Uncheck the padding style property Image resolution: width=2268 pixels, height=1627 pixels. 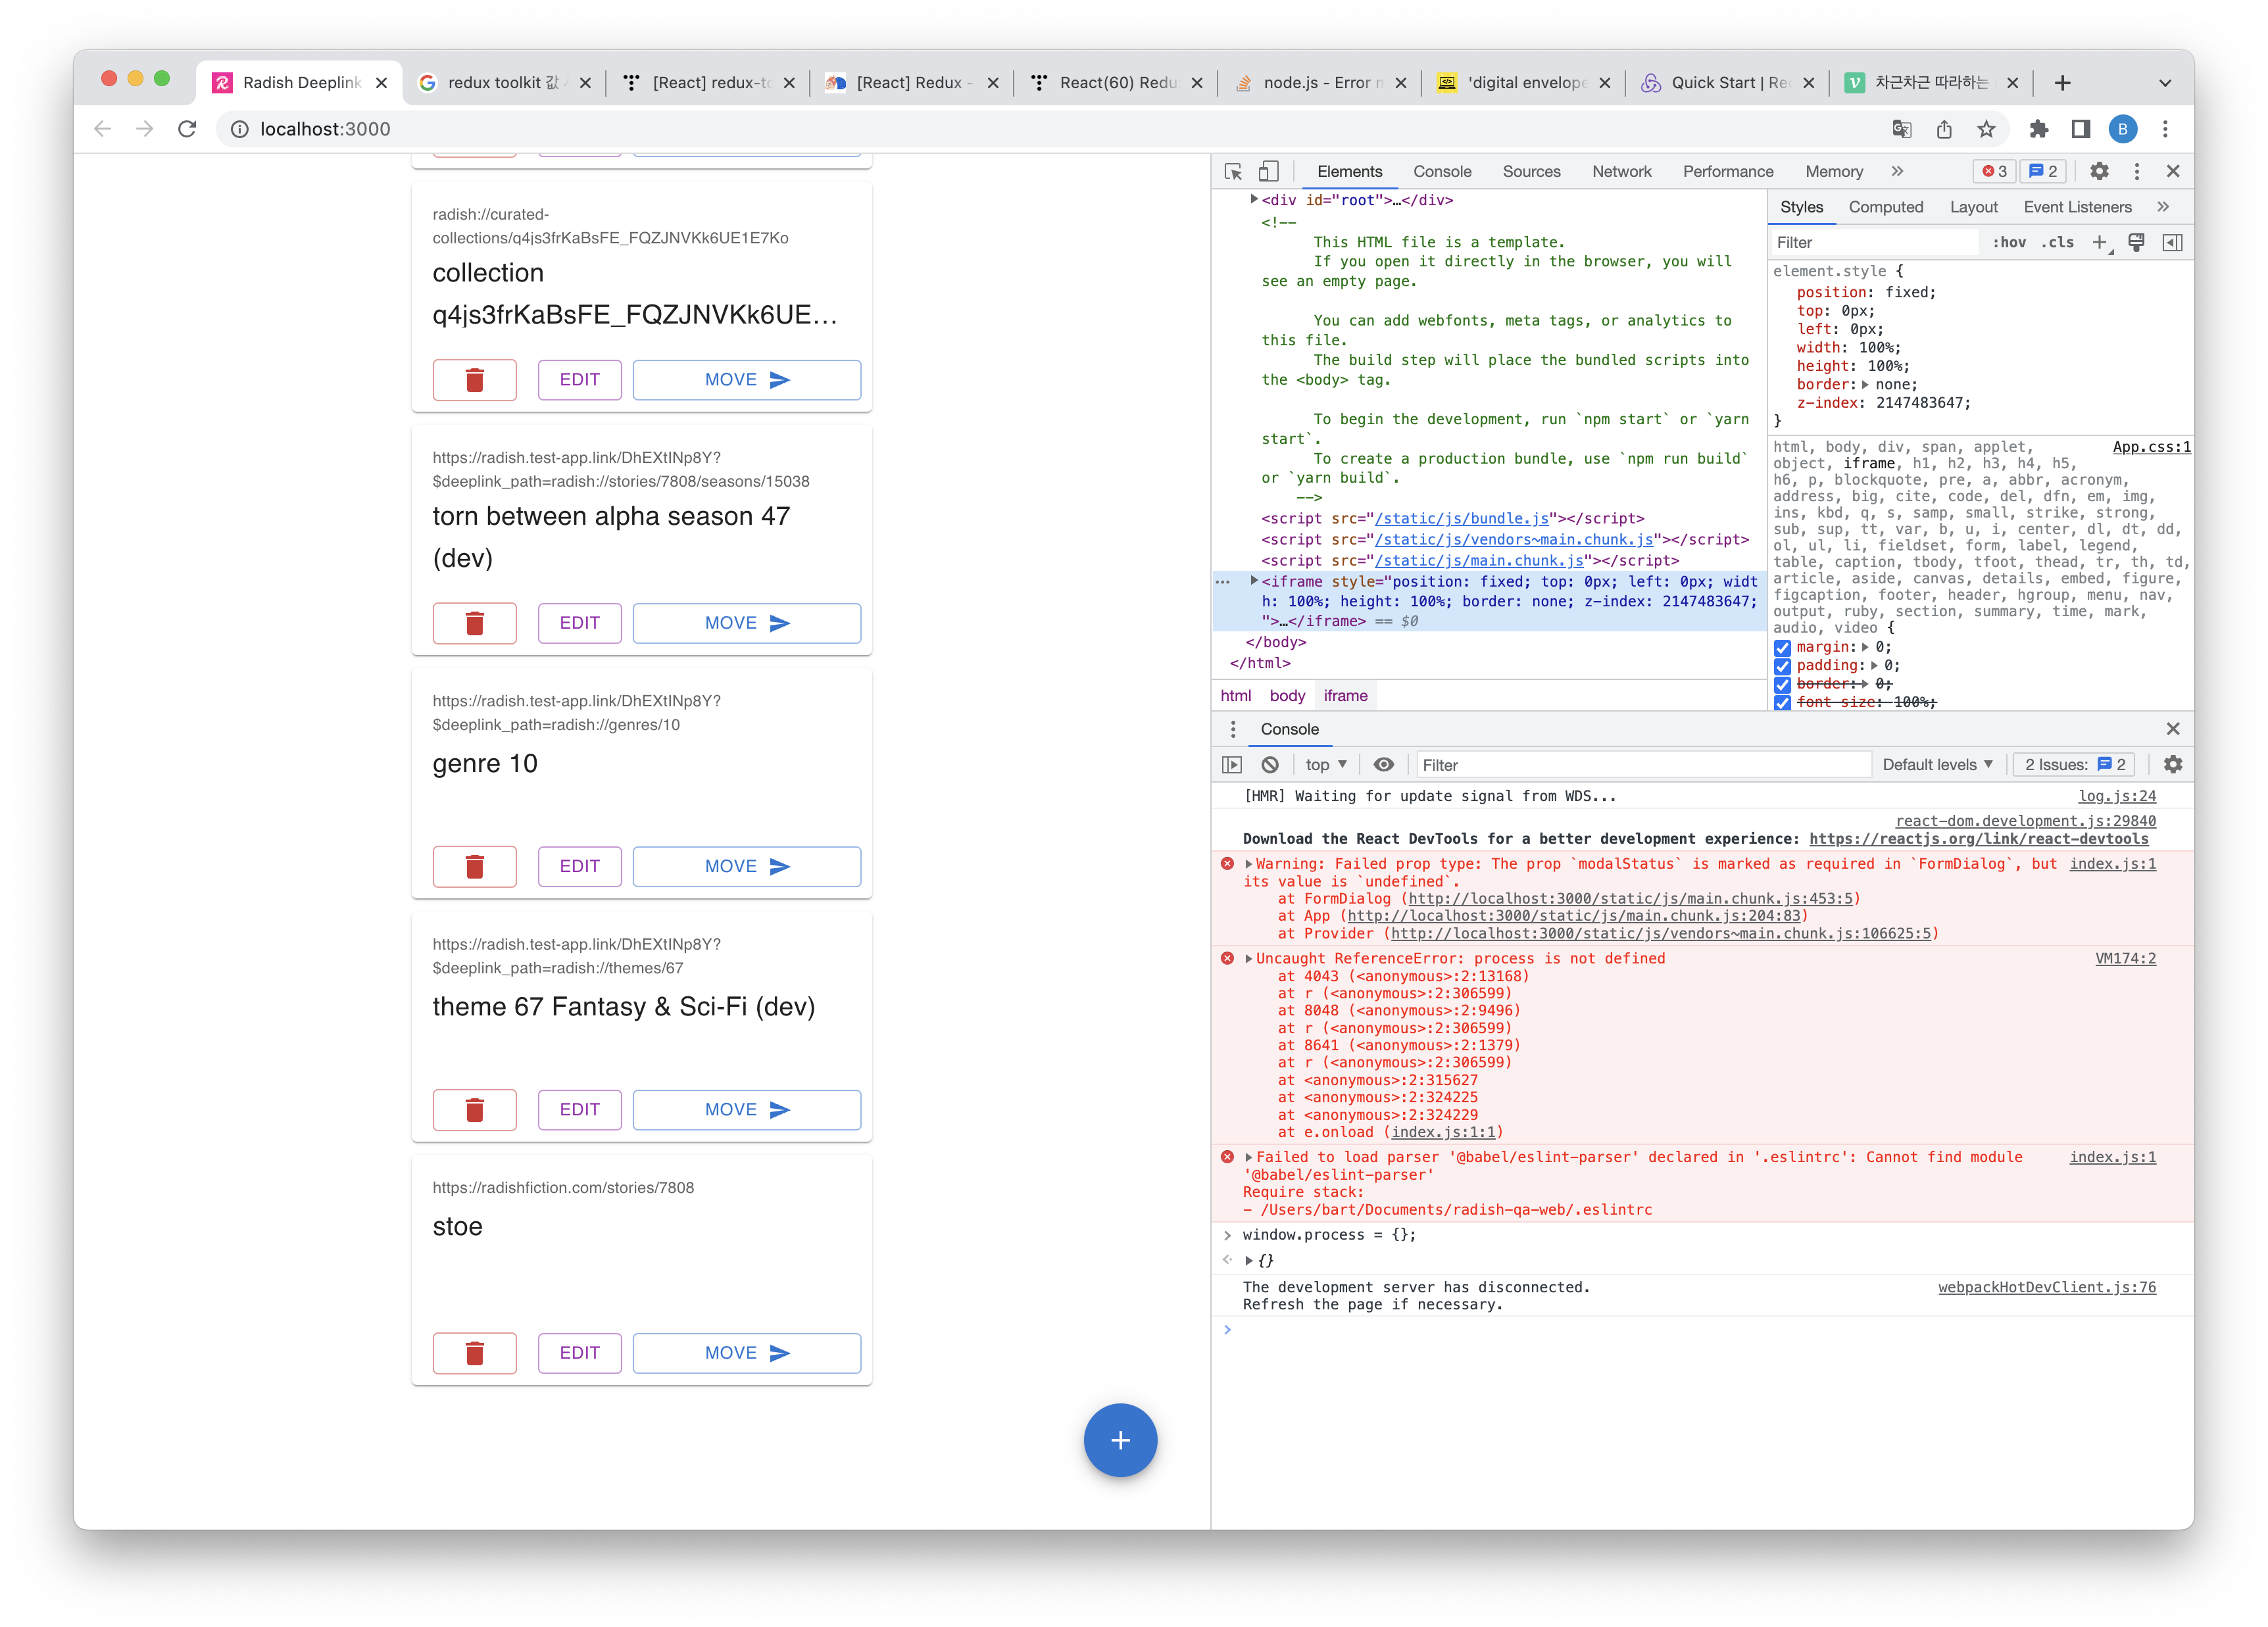coord(1782,666)
